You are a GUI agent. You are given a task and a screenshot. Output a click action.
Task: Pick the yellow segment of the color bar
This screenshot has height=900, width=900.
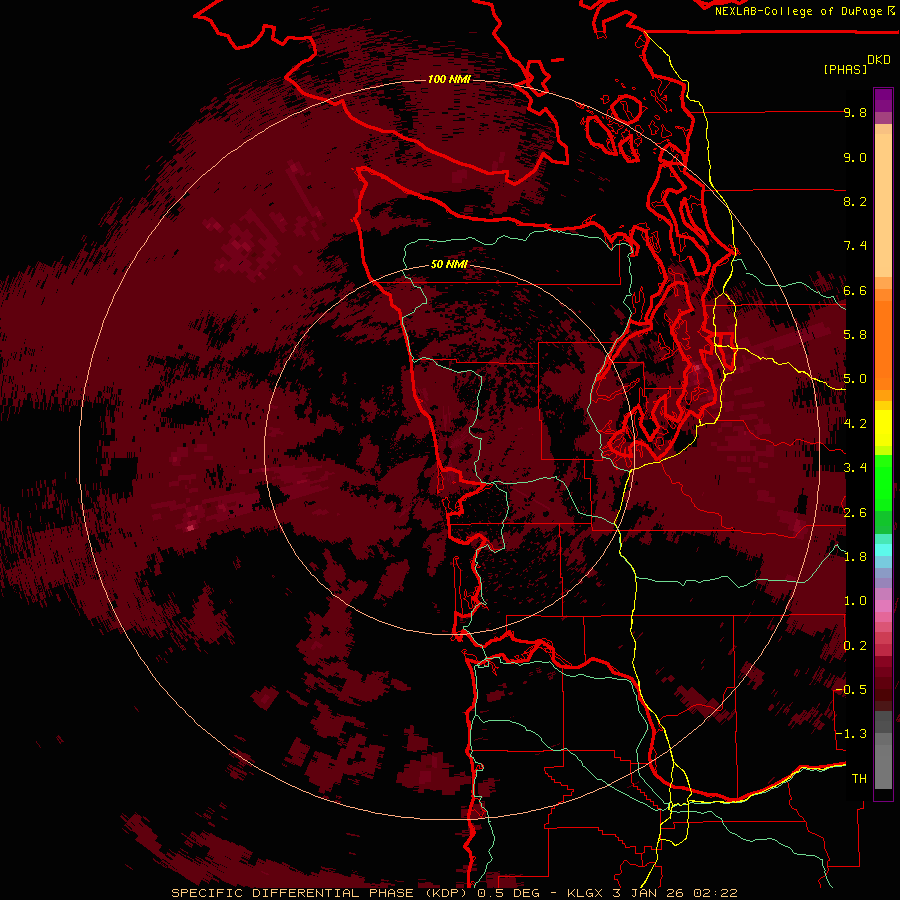tap(883, 428)
